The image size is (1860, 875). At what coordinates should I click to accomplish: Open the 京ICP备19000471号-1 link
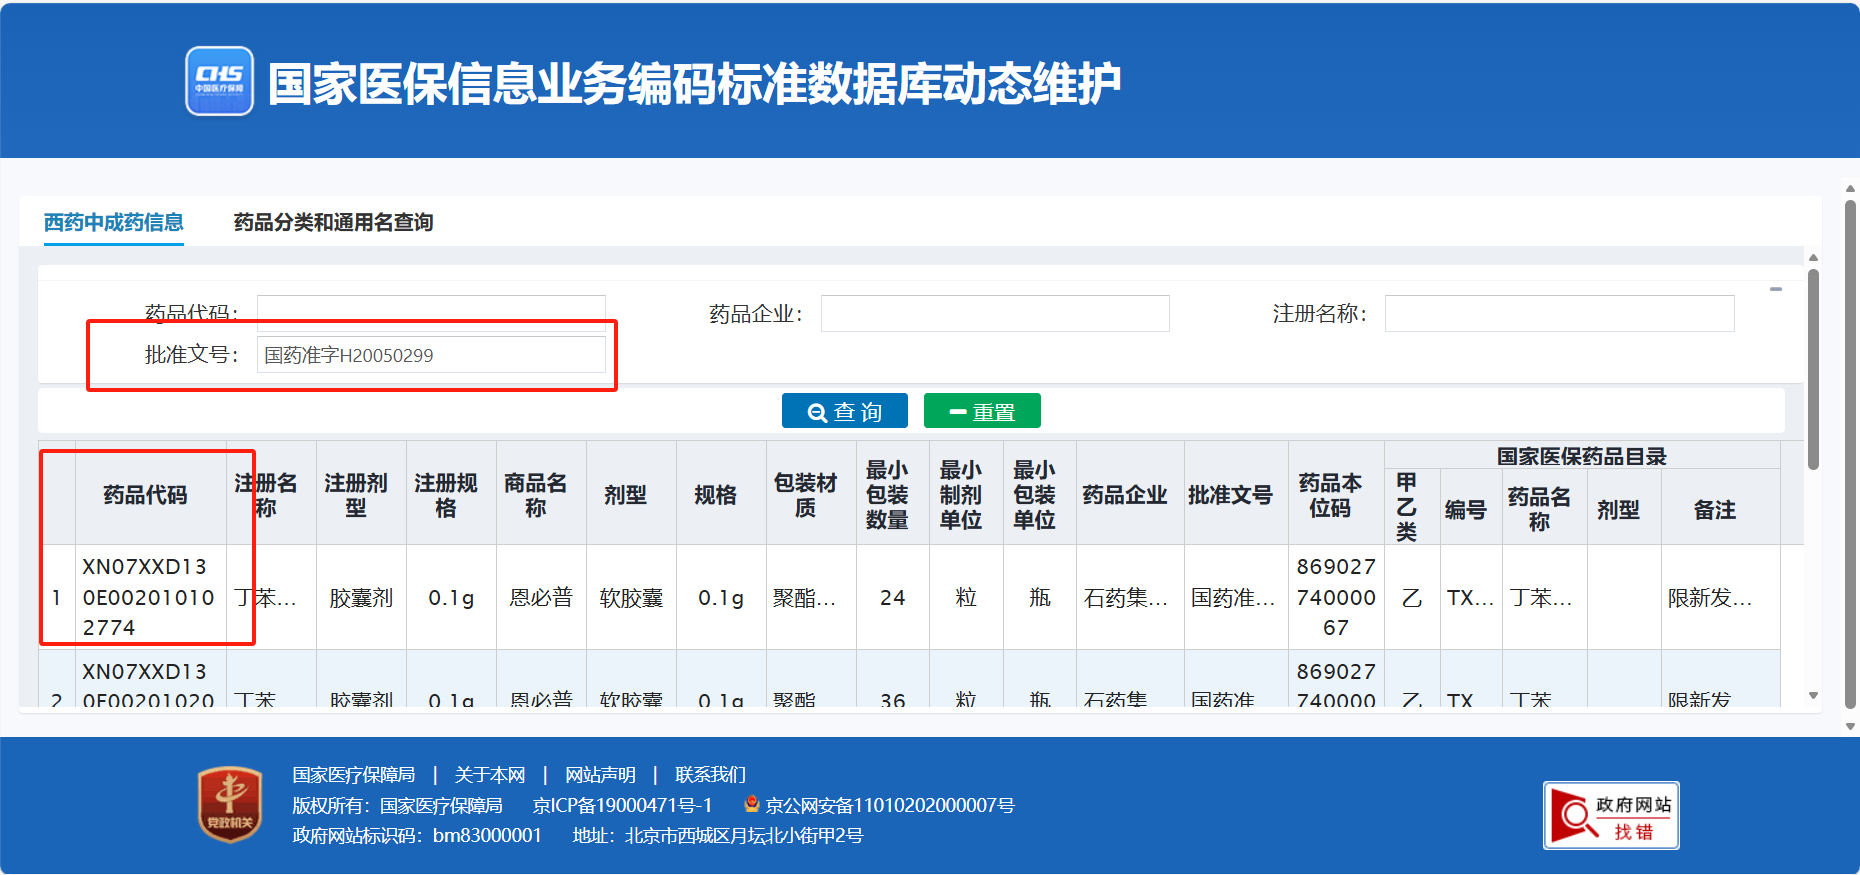(622, 805)
